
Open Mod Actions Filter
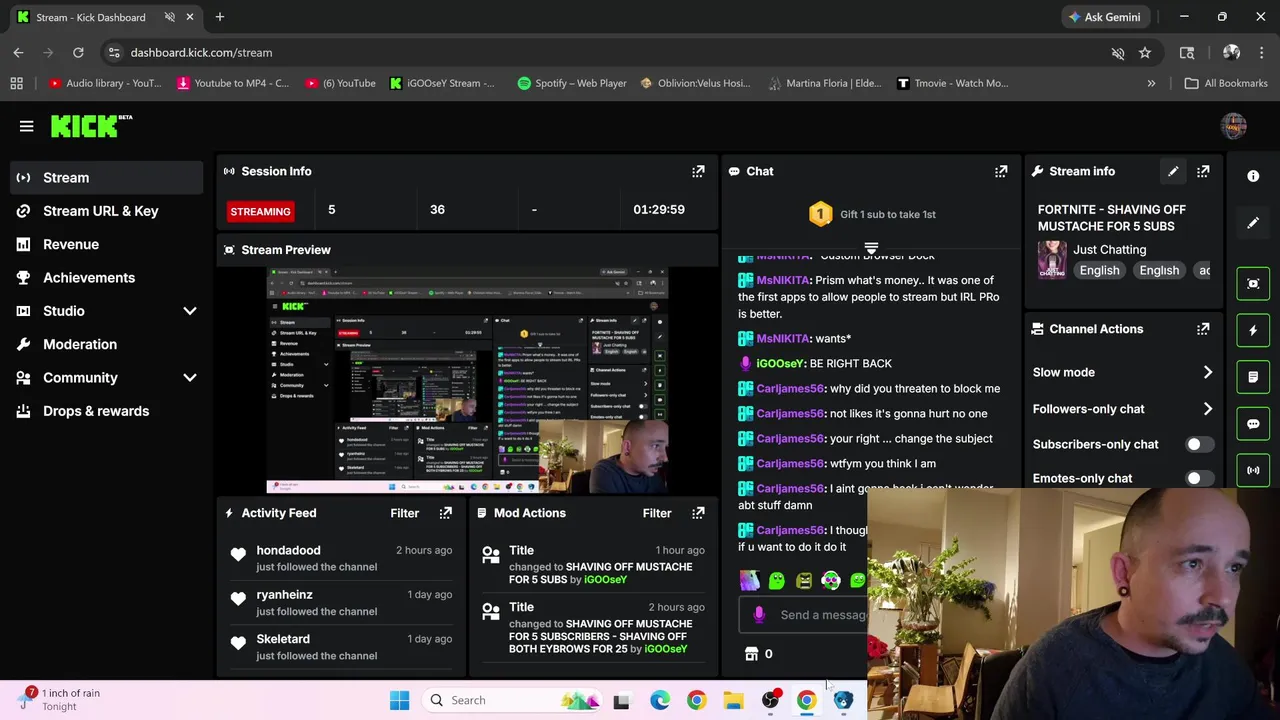[657, 513]
